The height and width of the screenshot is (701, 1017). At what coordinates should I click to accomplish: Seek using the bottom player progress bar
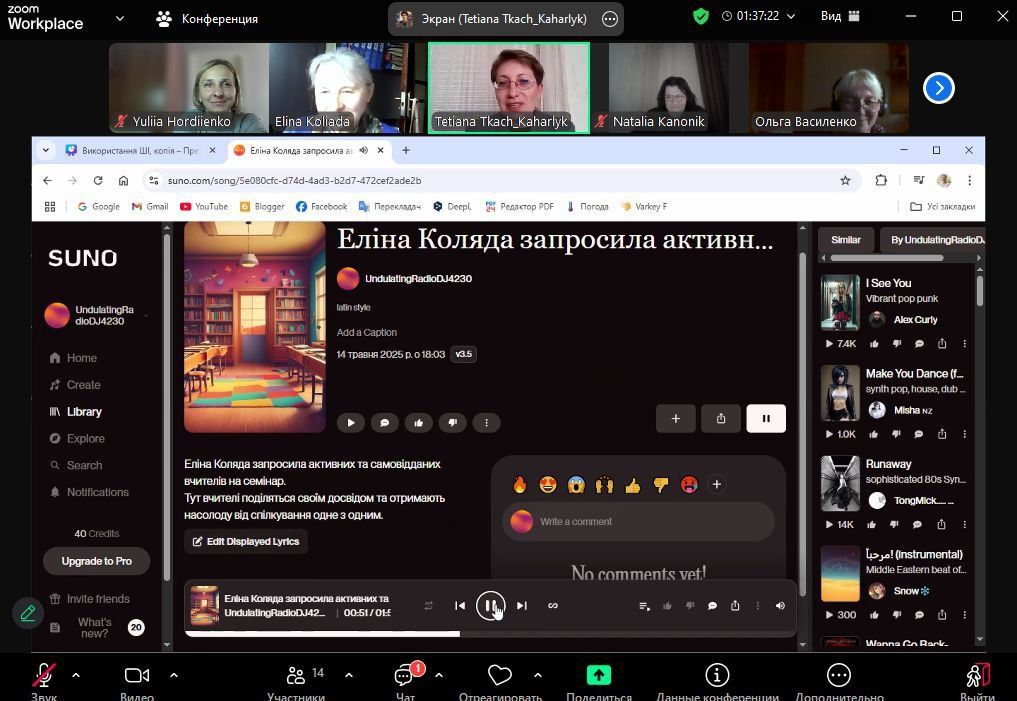[490, 634]
